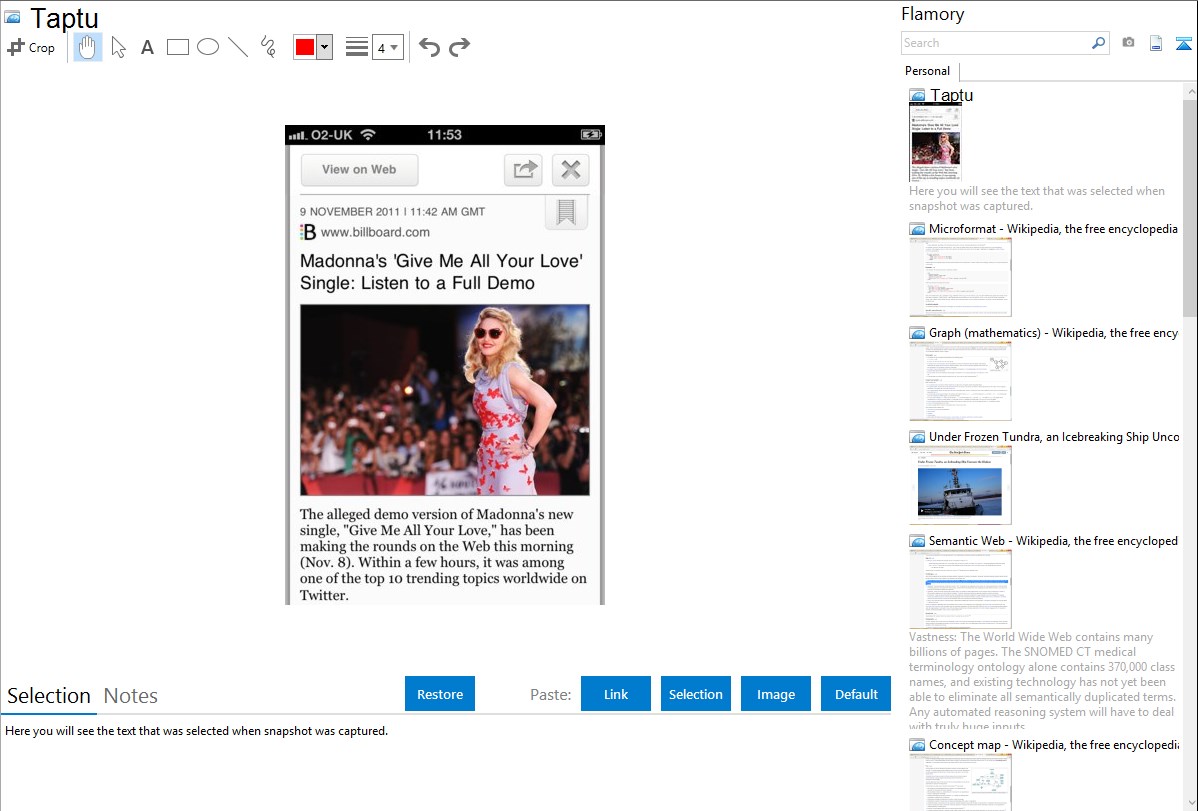Select the straight line tool
Screen dimensions: 1198x811
238,47
